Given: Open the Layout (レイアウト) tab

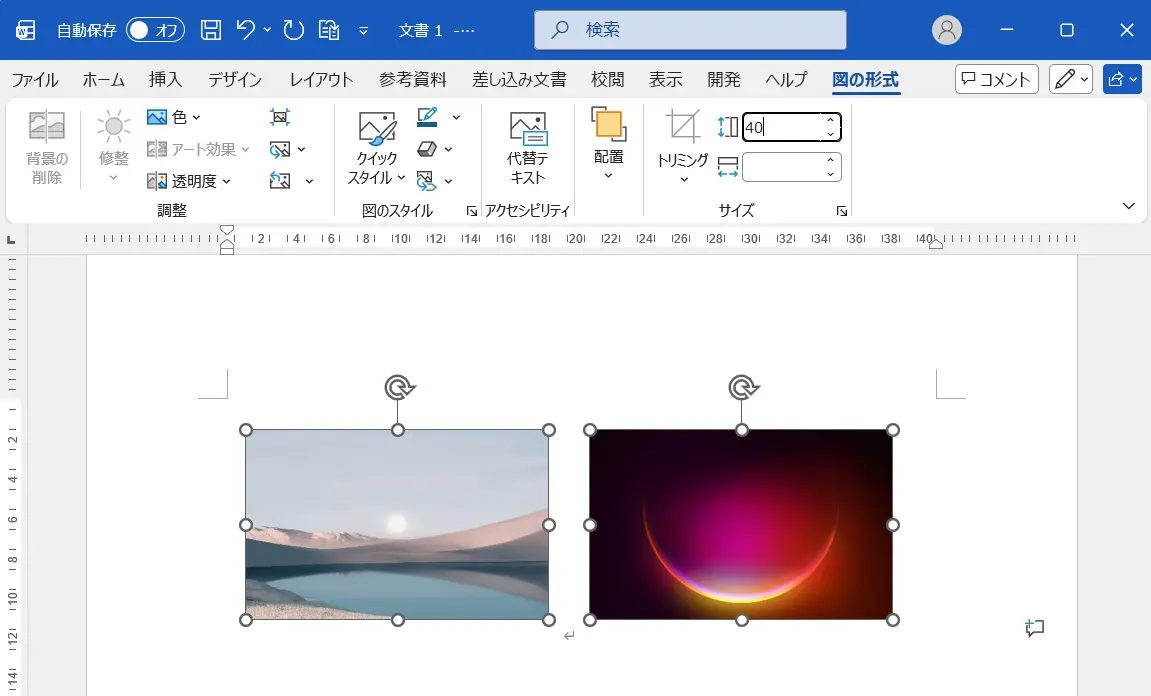Looking at the screenshot, I should pos(321,79).
